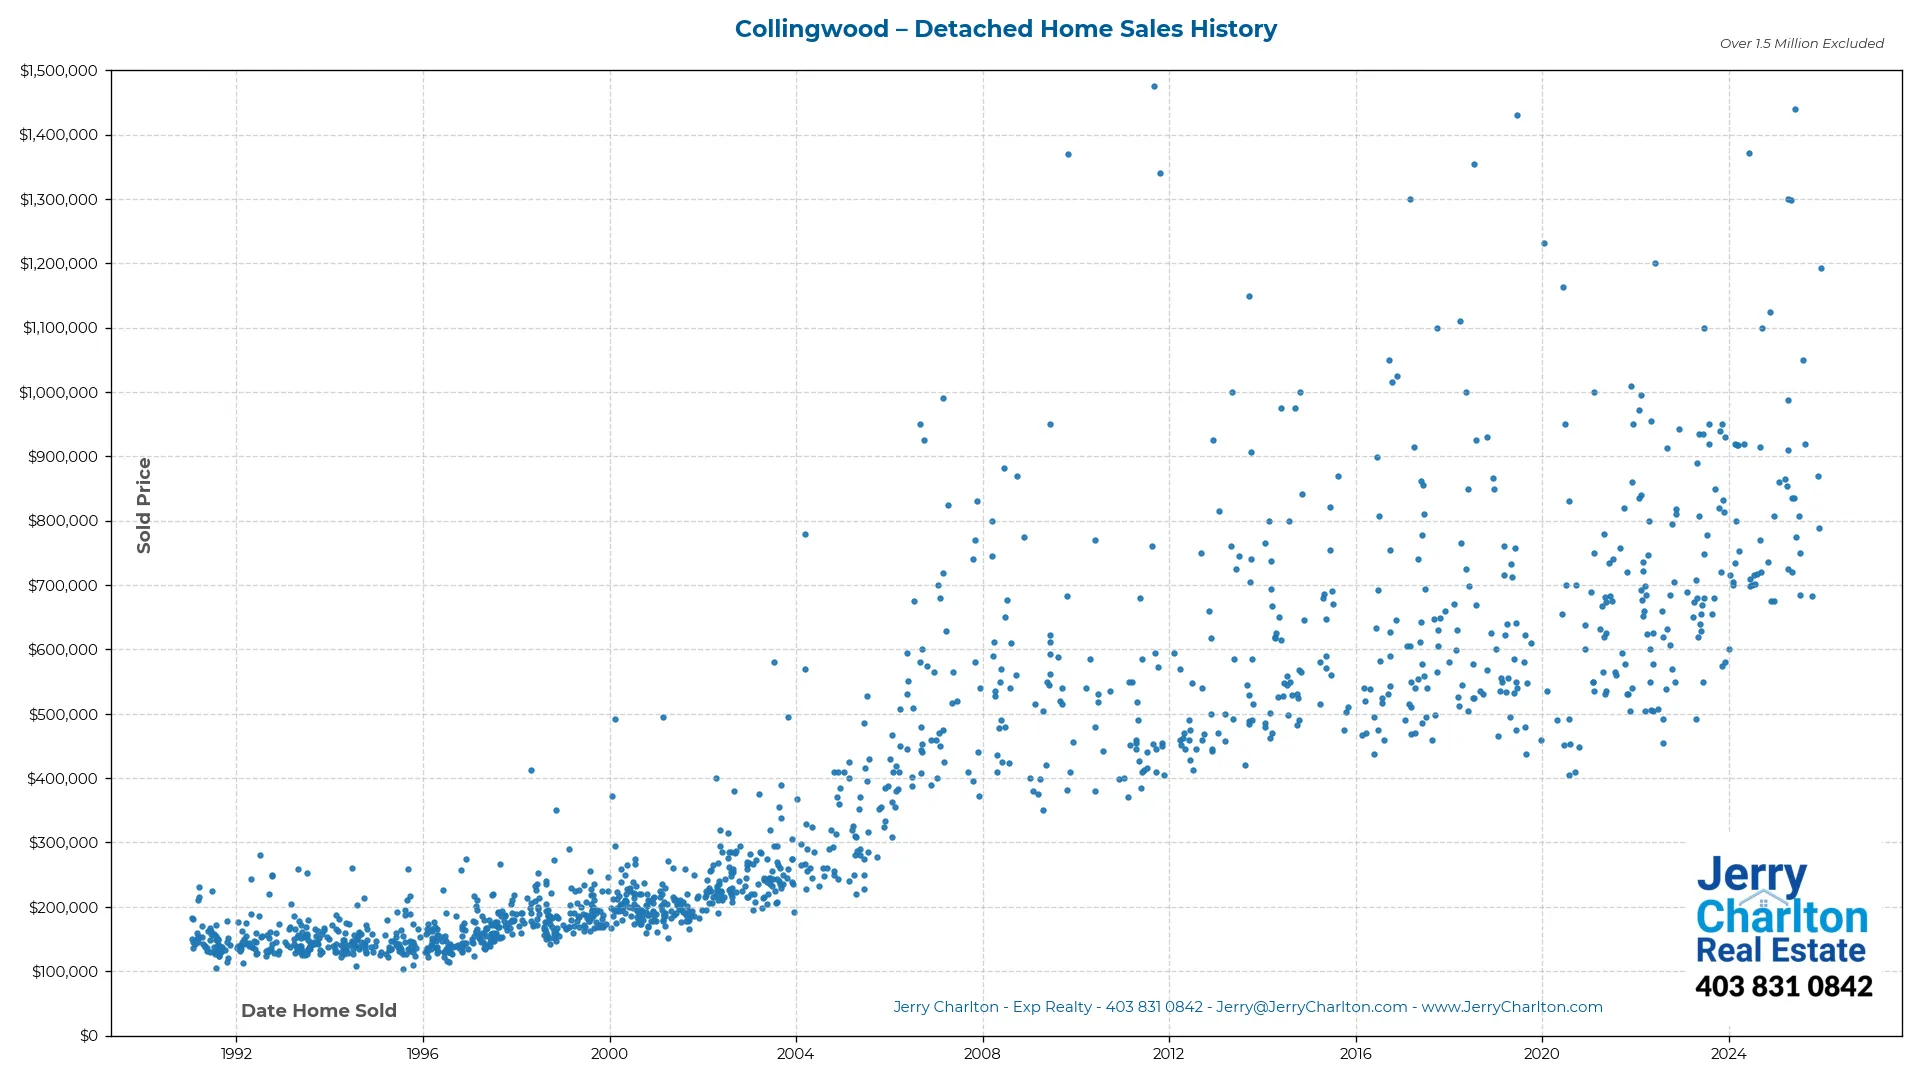Select the highest data point near 2012
This screenshot has height=1080, width=1920.
[x=1156, y=86]
